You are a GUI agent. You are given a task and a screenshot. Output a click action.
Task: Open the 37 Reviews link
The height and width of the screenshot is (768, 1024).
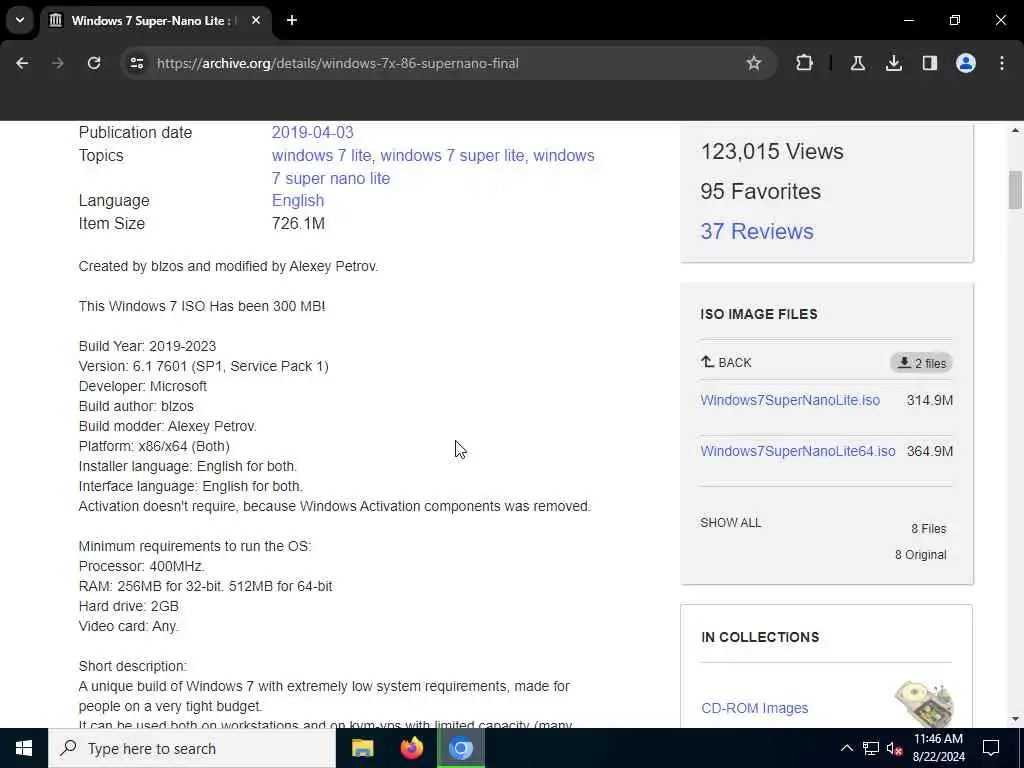coord(757,231)
